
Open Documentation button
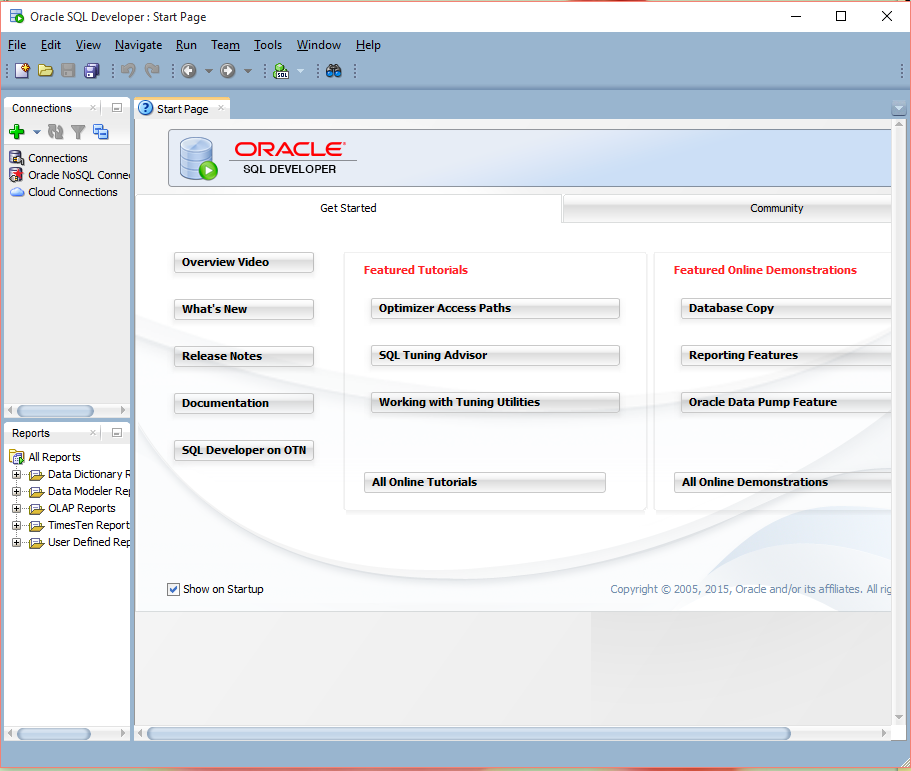(243, 403)
